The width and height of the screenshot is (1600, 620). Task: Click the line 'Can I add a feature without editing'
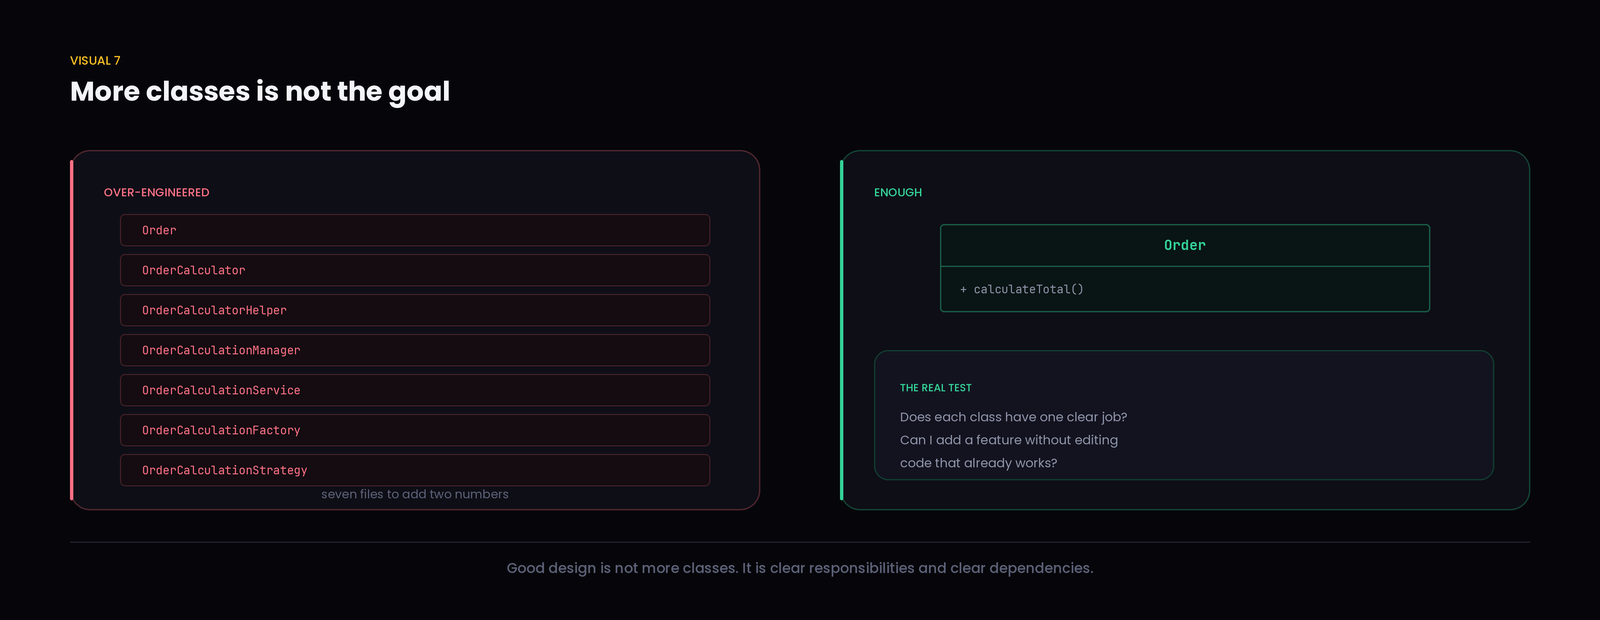click(x=1009, y=440)
